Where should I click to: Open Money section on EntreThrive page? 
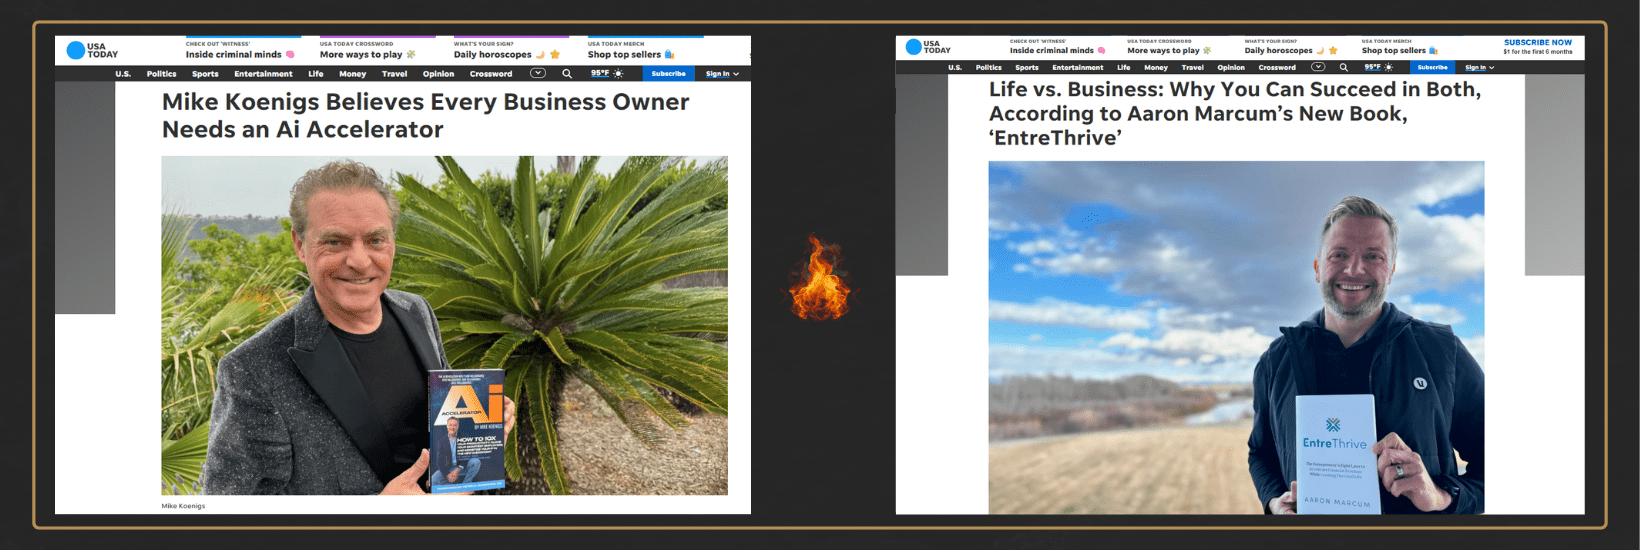1156,67
